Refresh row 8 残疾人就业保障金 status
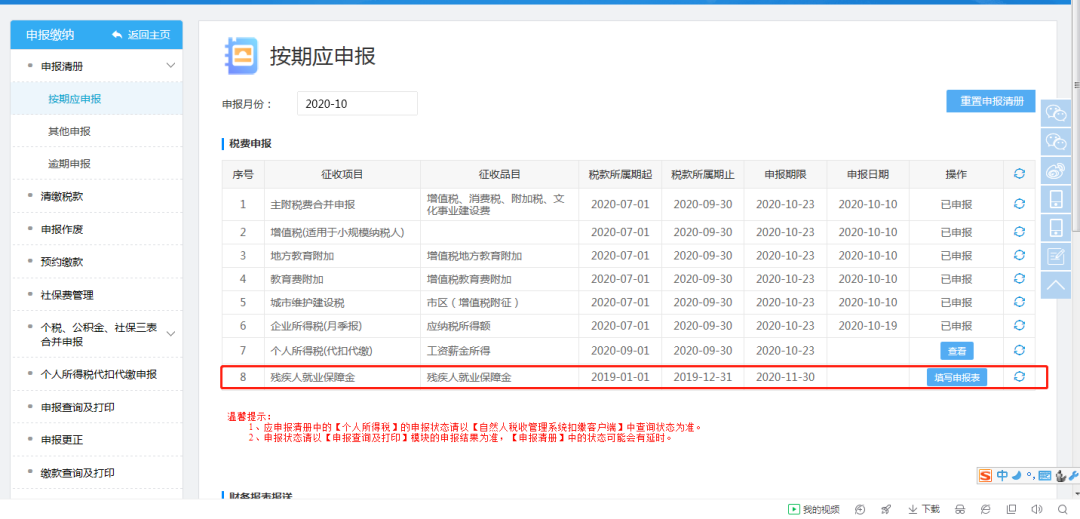The height and width of the screenshot is (519, 1080). (x=1019, y=377)
